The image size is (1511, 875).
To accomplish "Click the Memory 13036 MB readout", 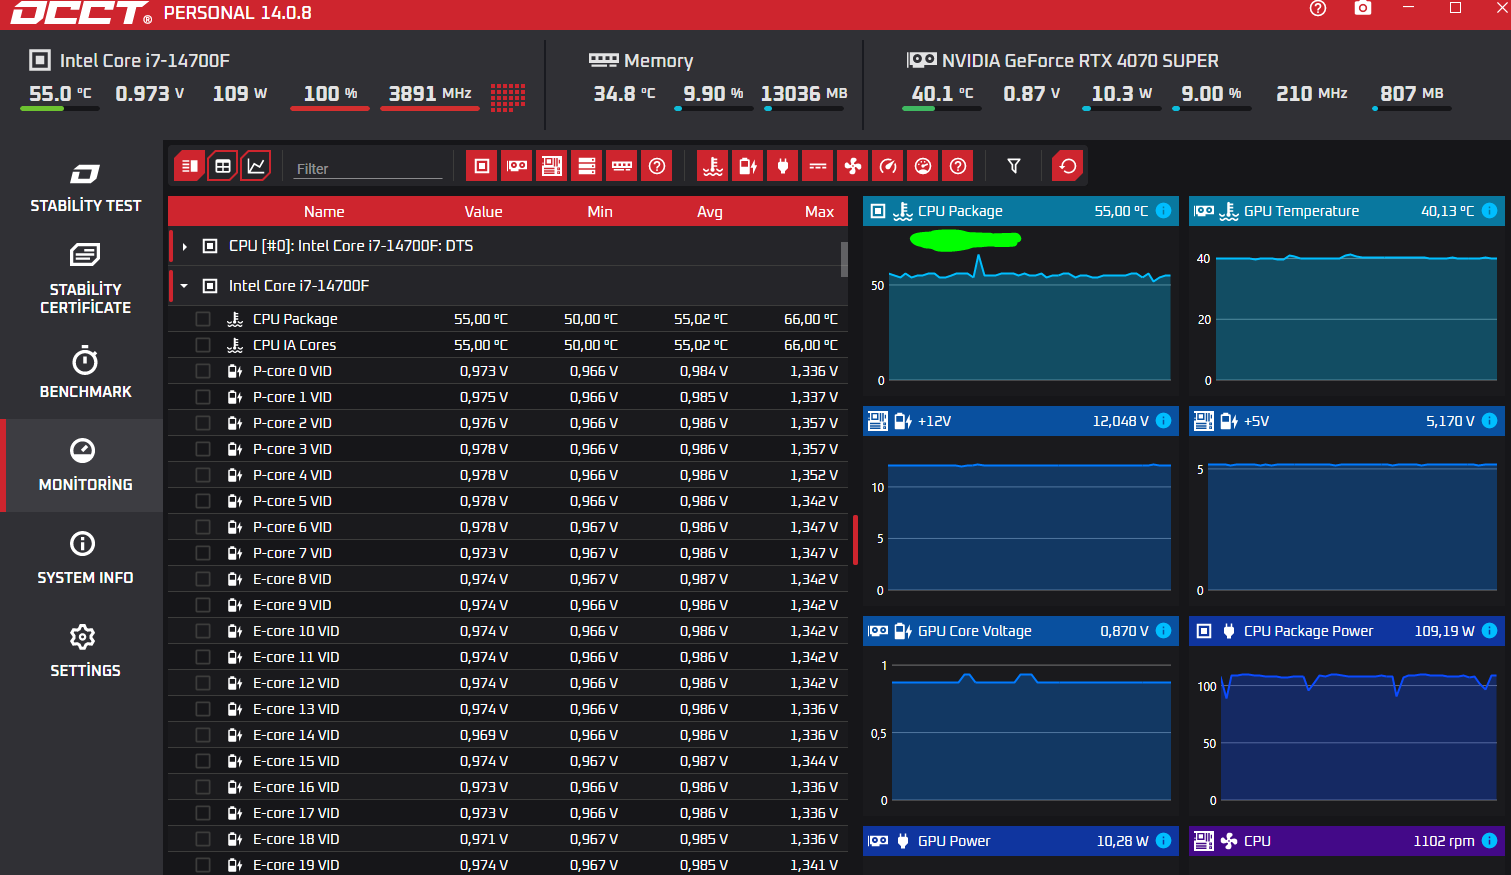I will [x=804, y=94].
